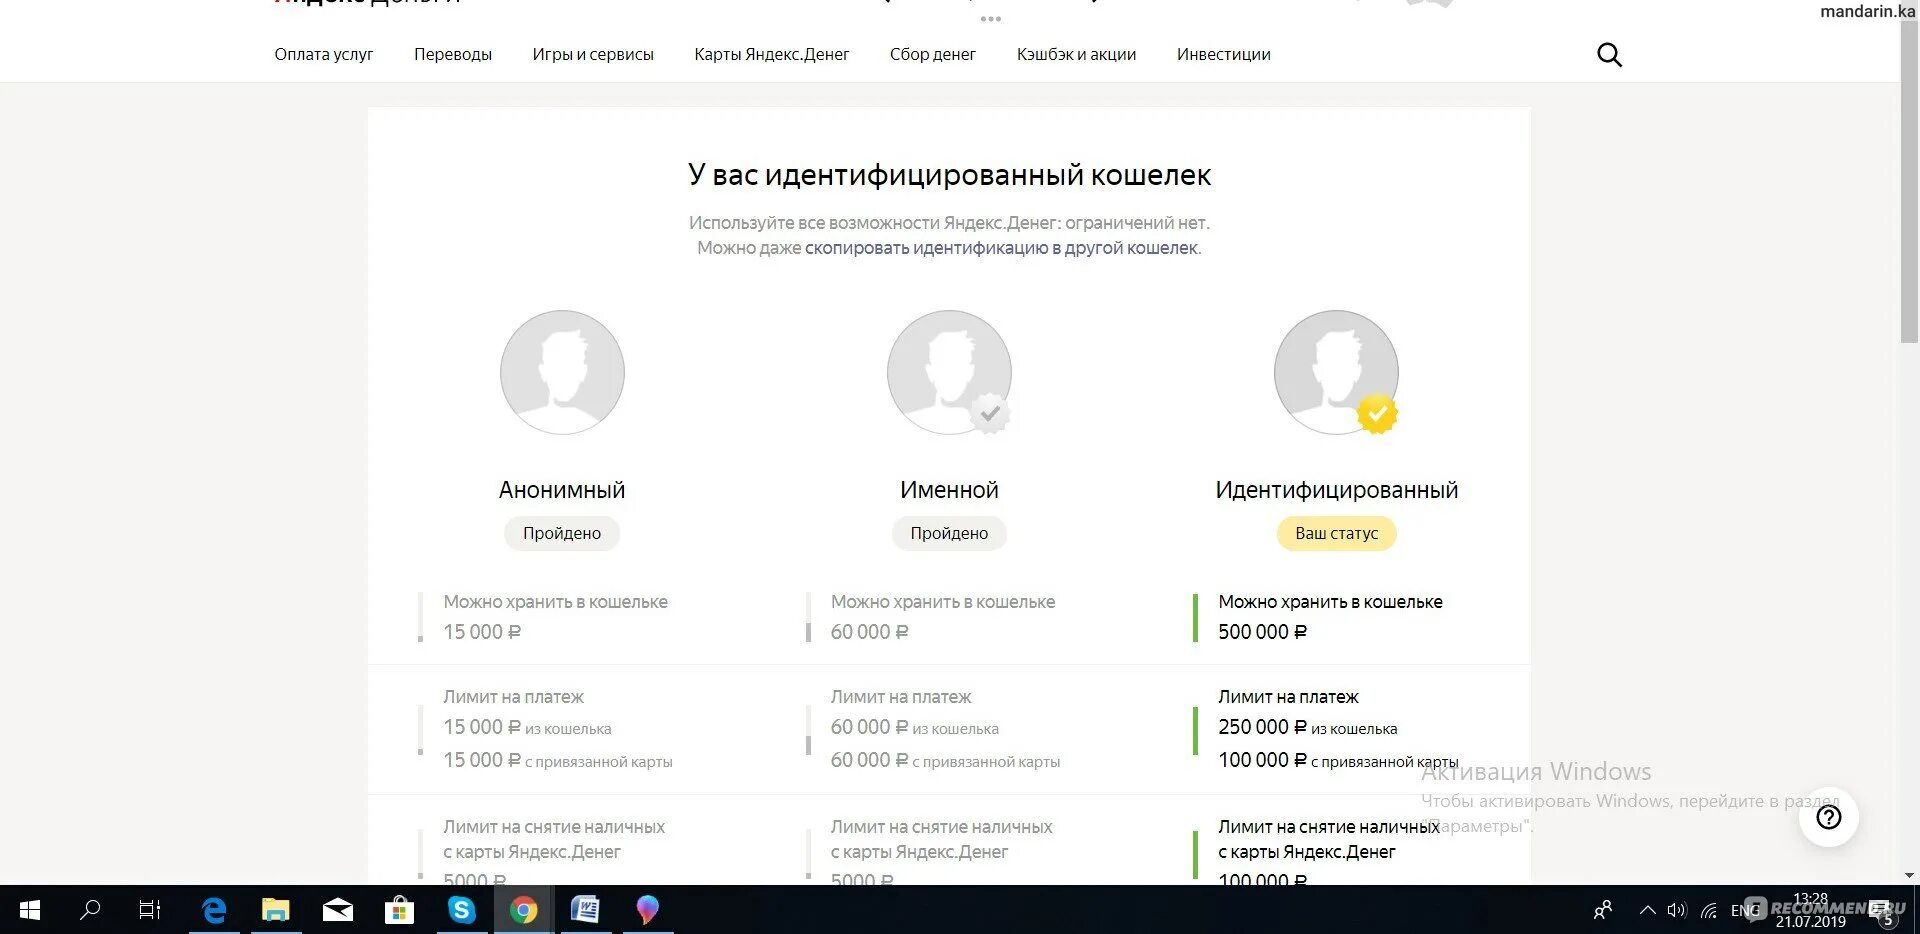
Task: Click the 500 000 ₽ wallet storage value
Action: click(x=1262, y=632)
